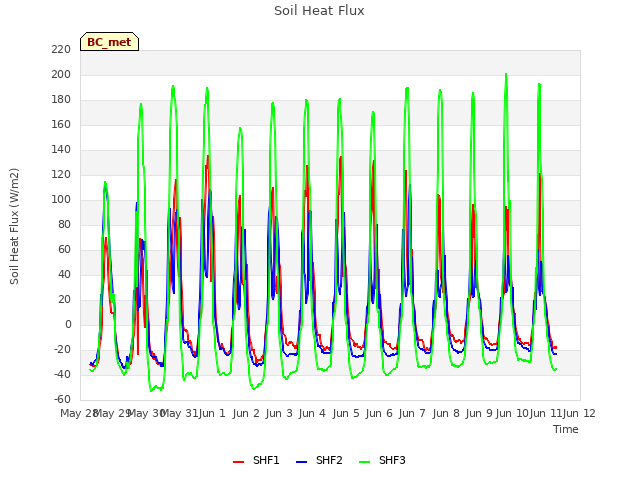Click the 80 y-axis tick label
This screenshot has height=480, width=640.
coord(64,224)
